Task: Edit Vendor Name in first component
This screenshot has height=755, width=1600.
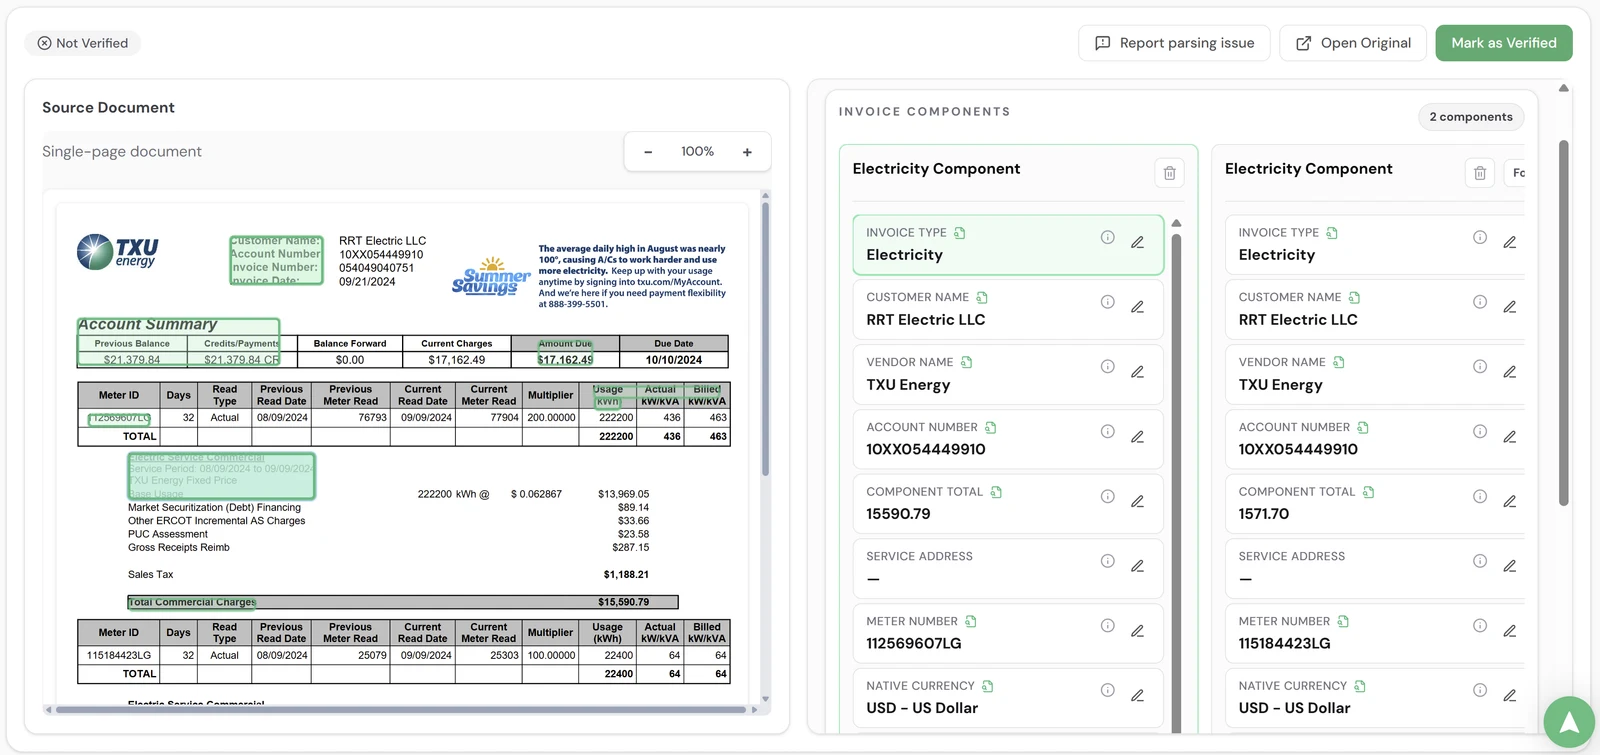Action: (1138, 372)
